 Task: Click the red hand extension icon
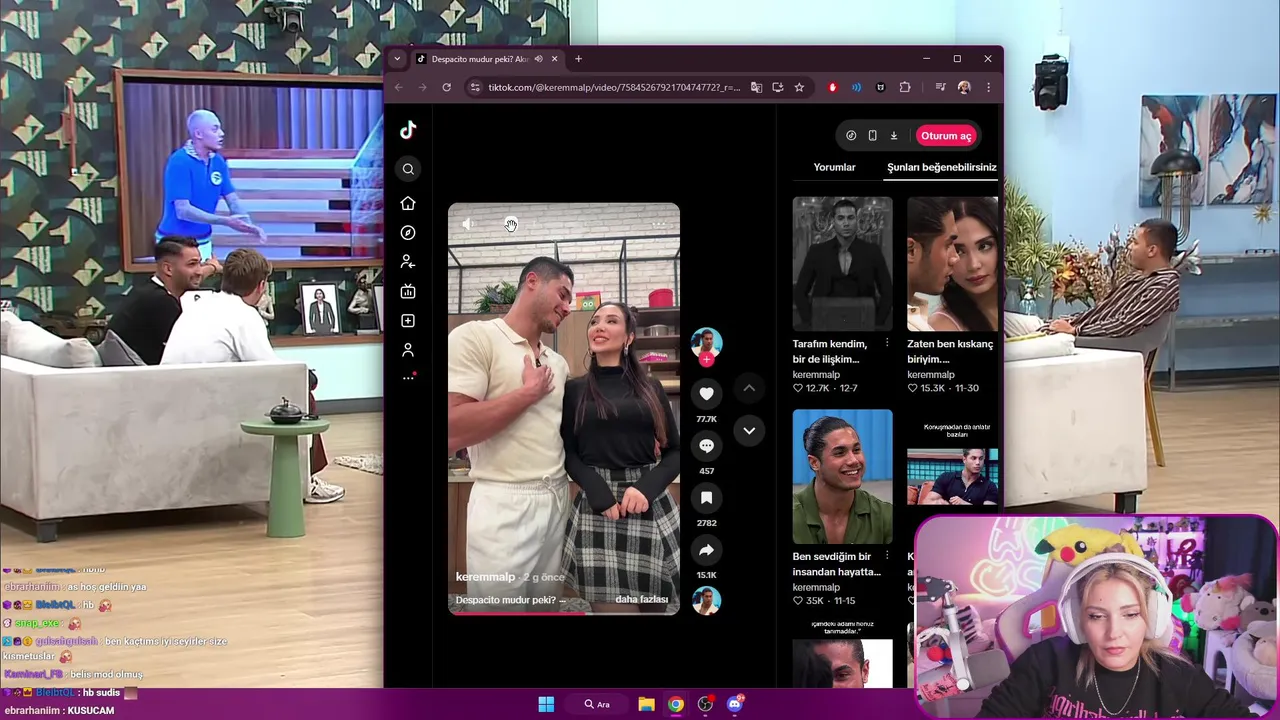[832, 87]
